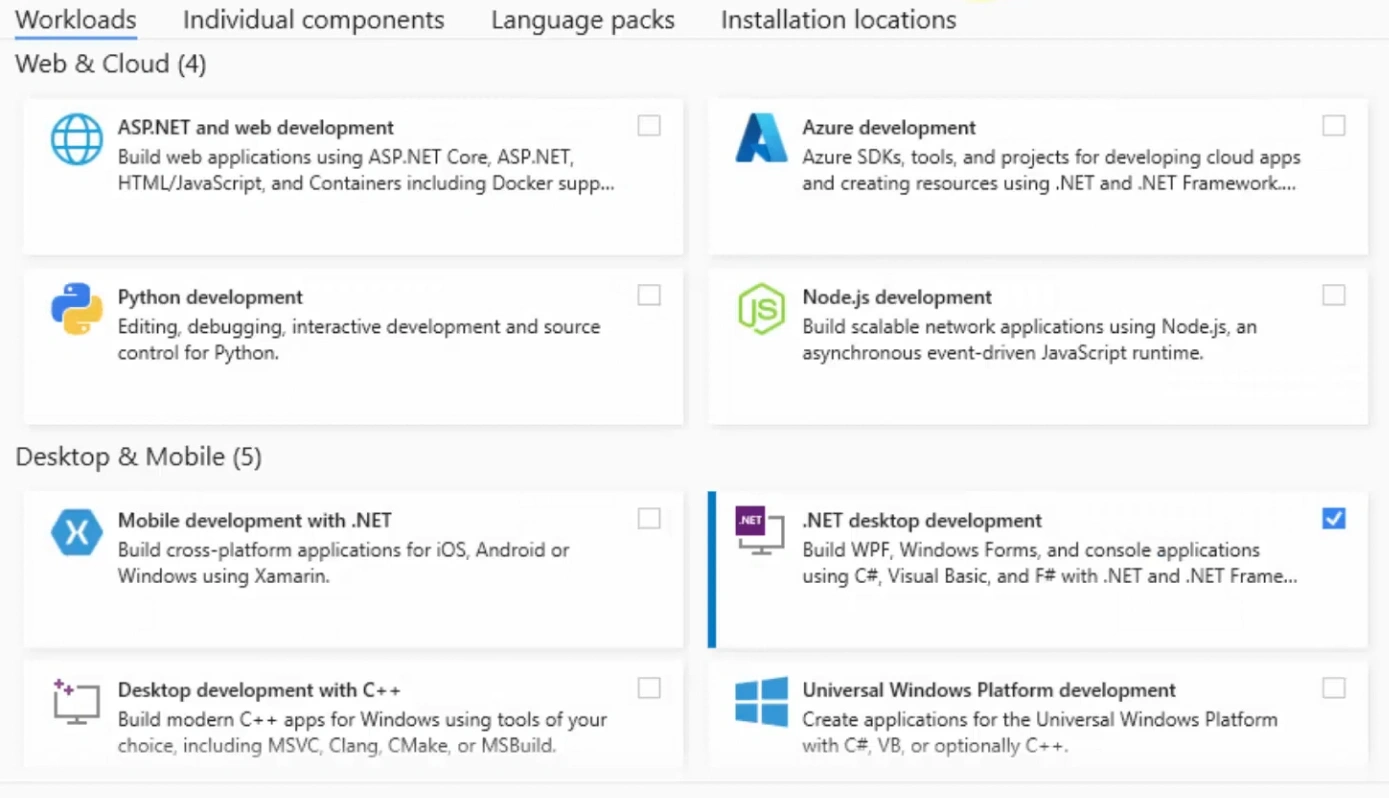
Task: Click the .NET desktop development monitor icon
Action: (761, 531)
